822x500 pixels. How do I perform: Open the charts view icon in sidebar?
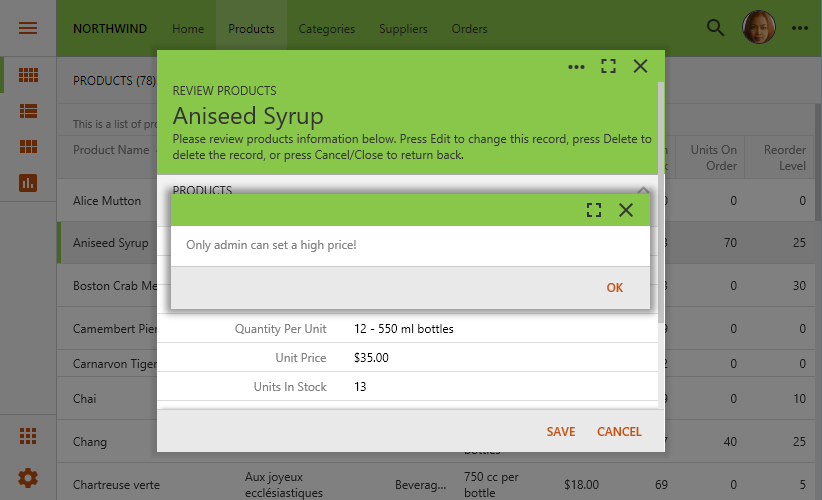pyautogui.click(x=28, y=183)
